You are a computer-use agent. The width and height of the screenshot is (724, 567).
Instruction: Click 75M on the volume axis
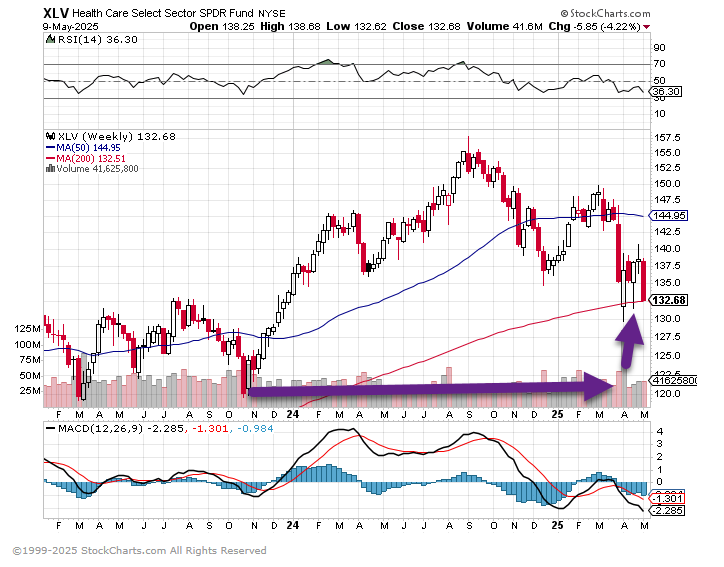point(30,360)
